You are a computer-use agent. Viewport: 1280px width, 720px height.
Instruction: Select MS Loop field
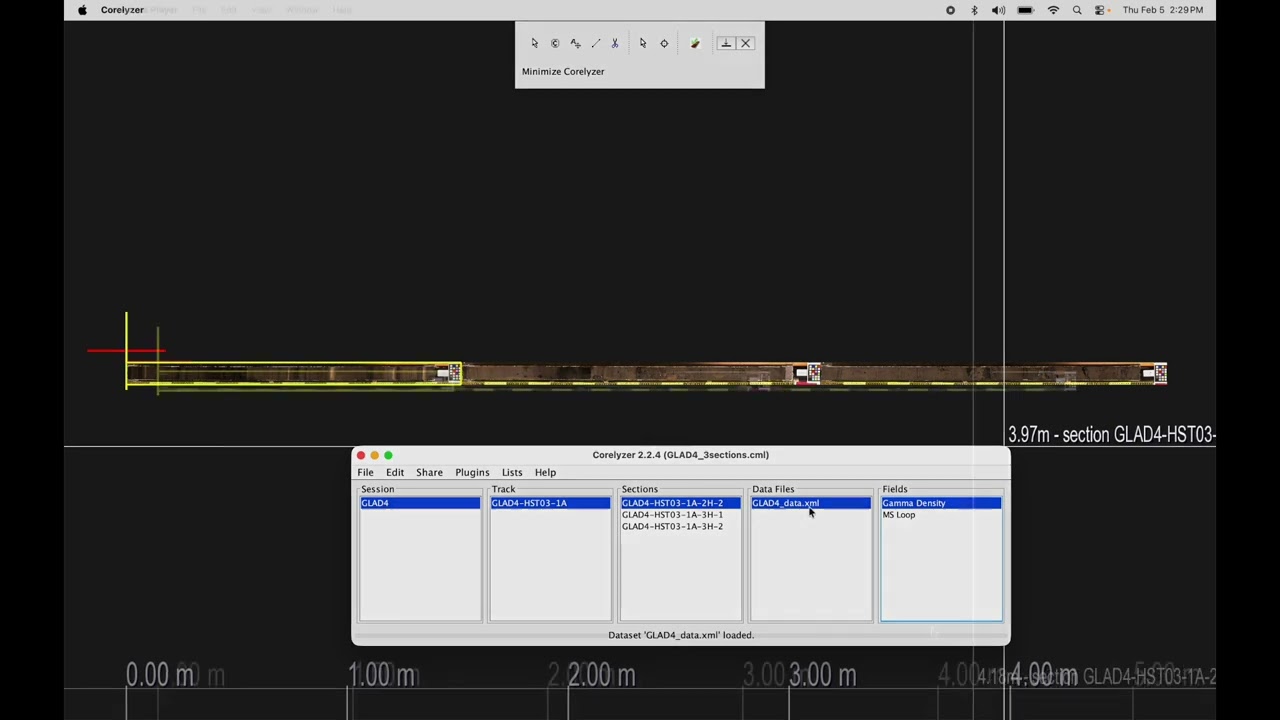[940, 515]
